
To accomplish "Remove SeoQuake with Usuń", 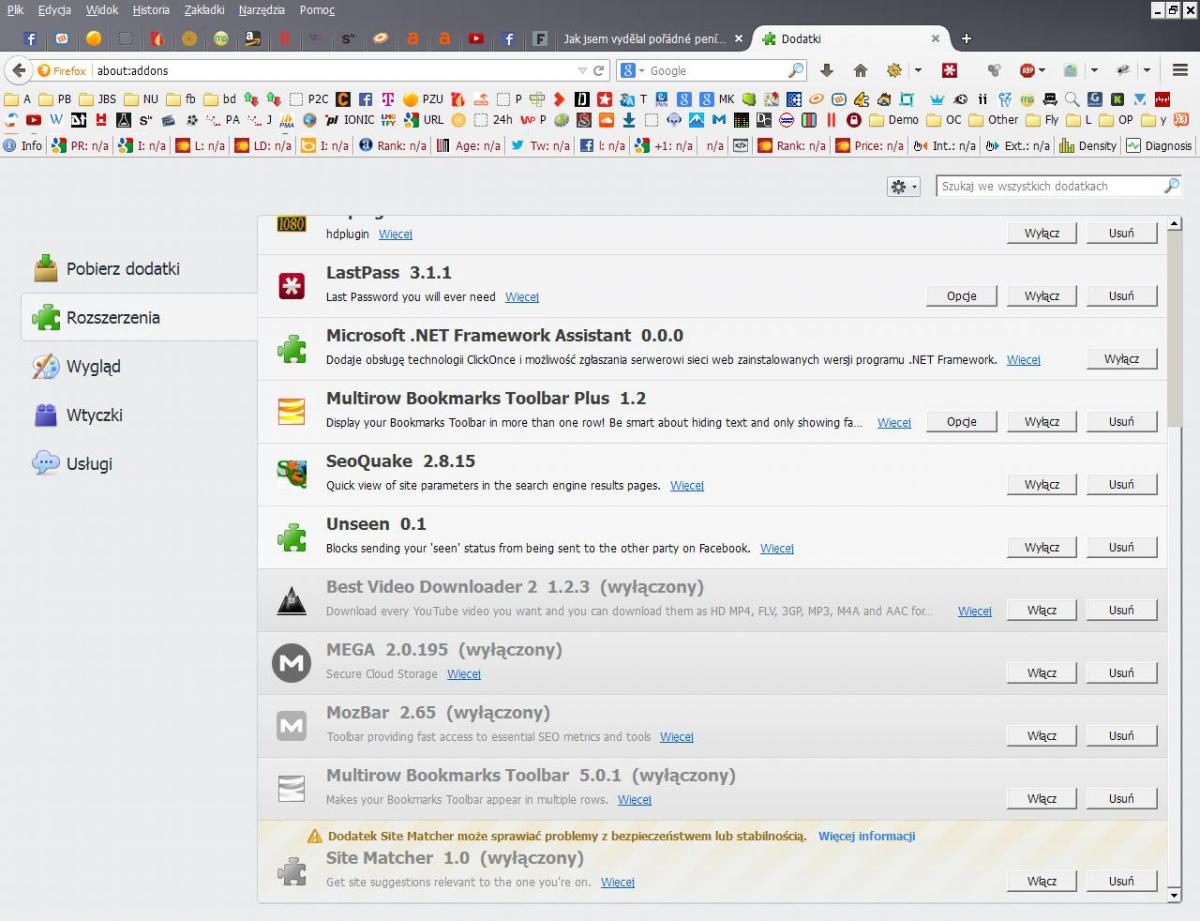I will 1122,485.
